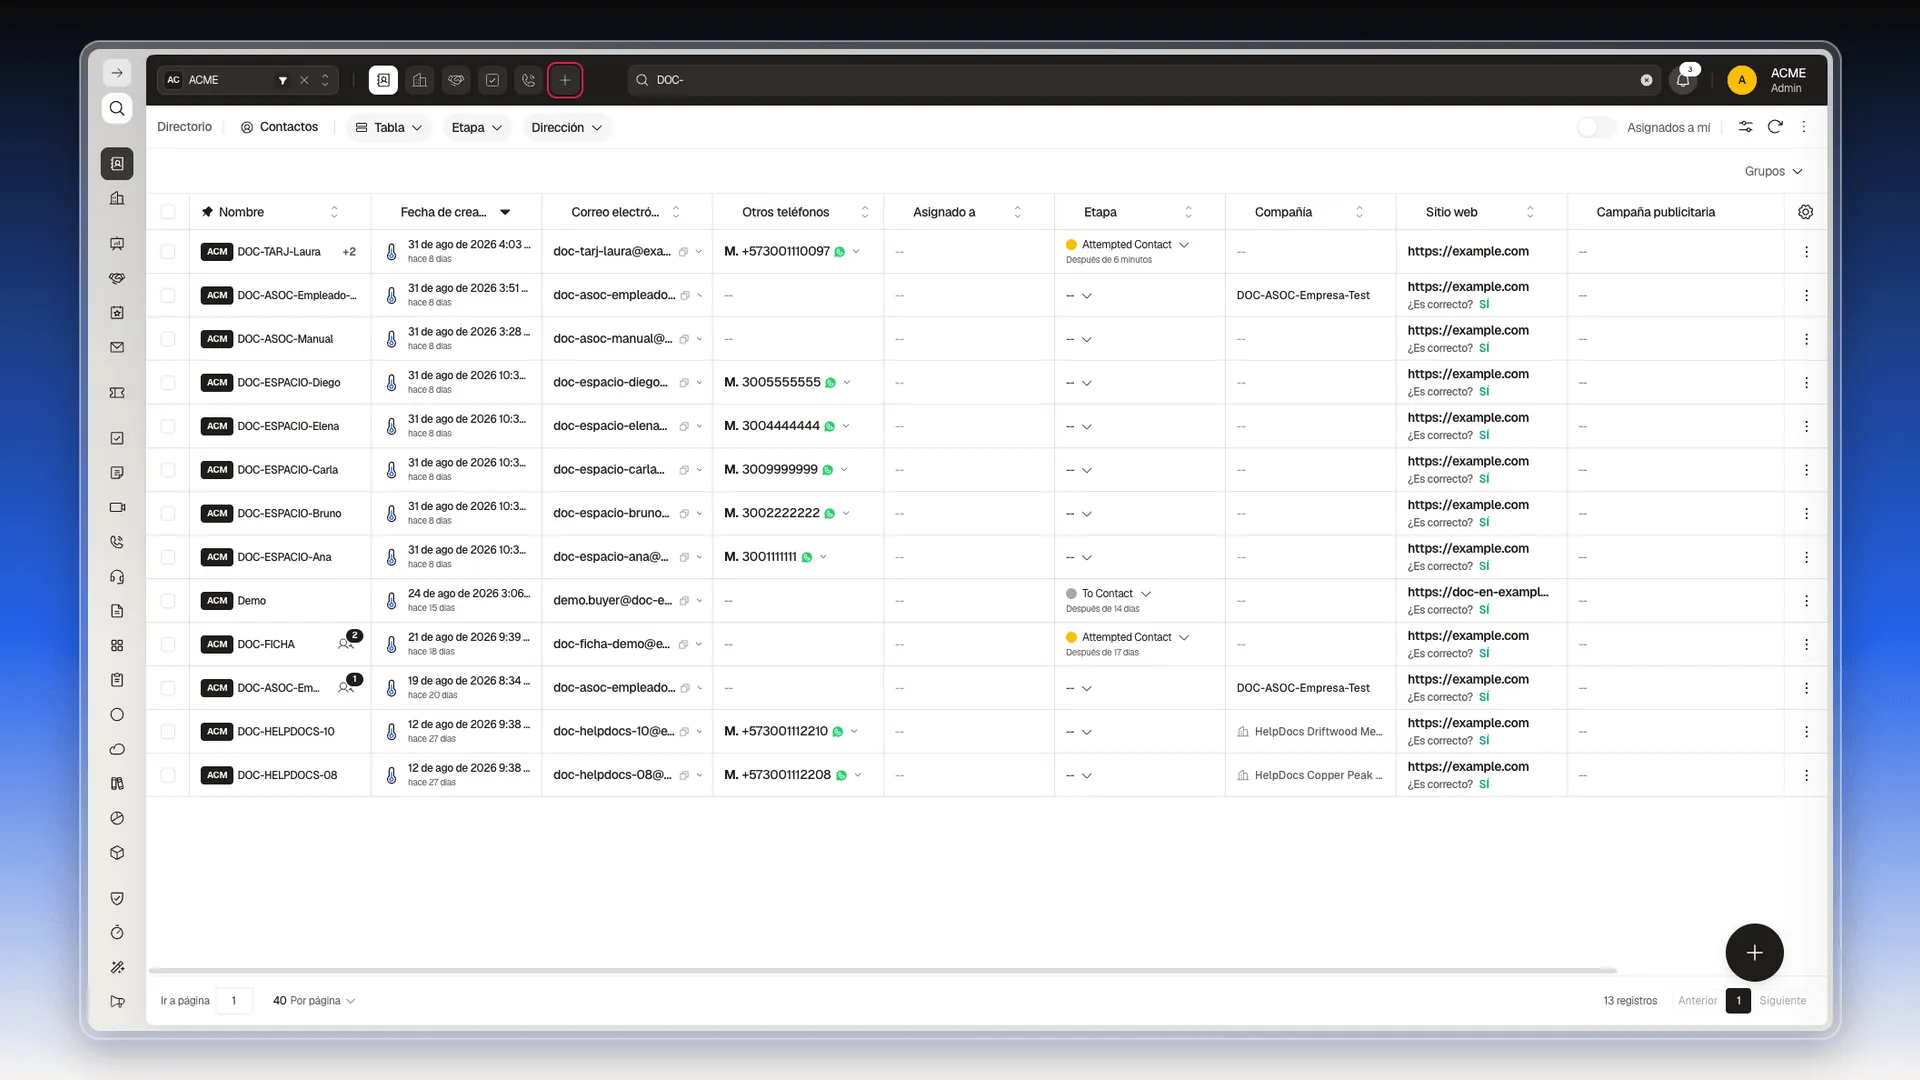This screenshot has height=1080, width=1920.
Task: Select the Demo row checkbox
Action: coord(168,601)
